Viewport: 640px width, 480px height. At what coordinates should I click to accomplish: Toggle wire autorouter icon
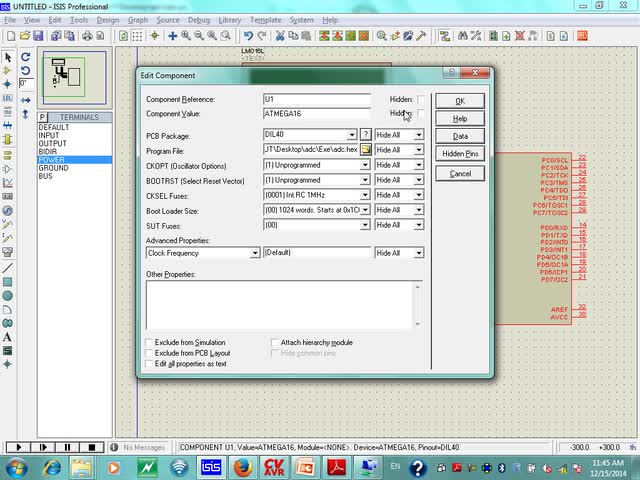445,36
